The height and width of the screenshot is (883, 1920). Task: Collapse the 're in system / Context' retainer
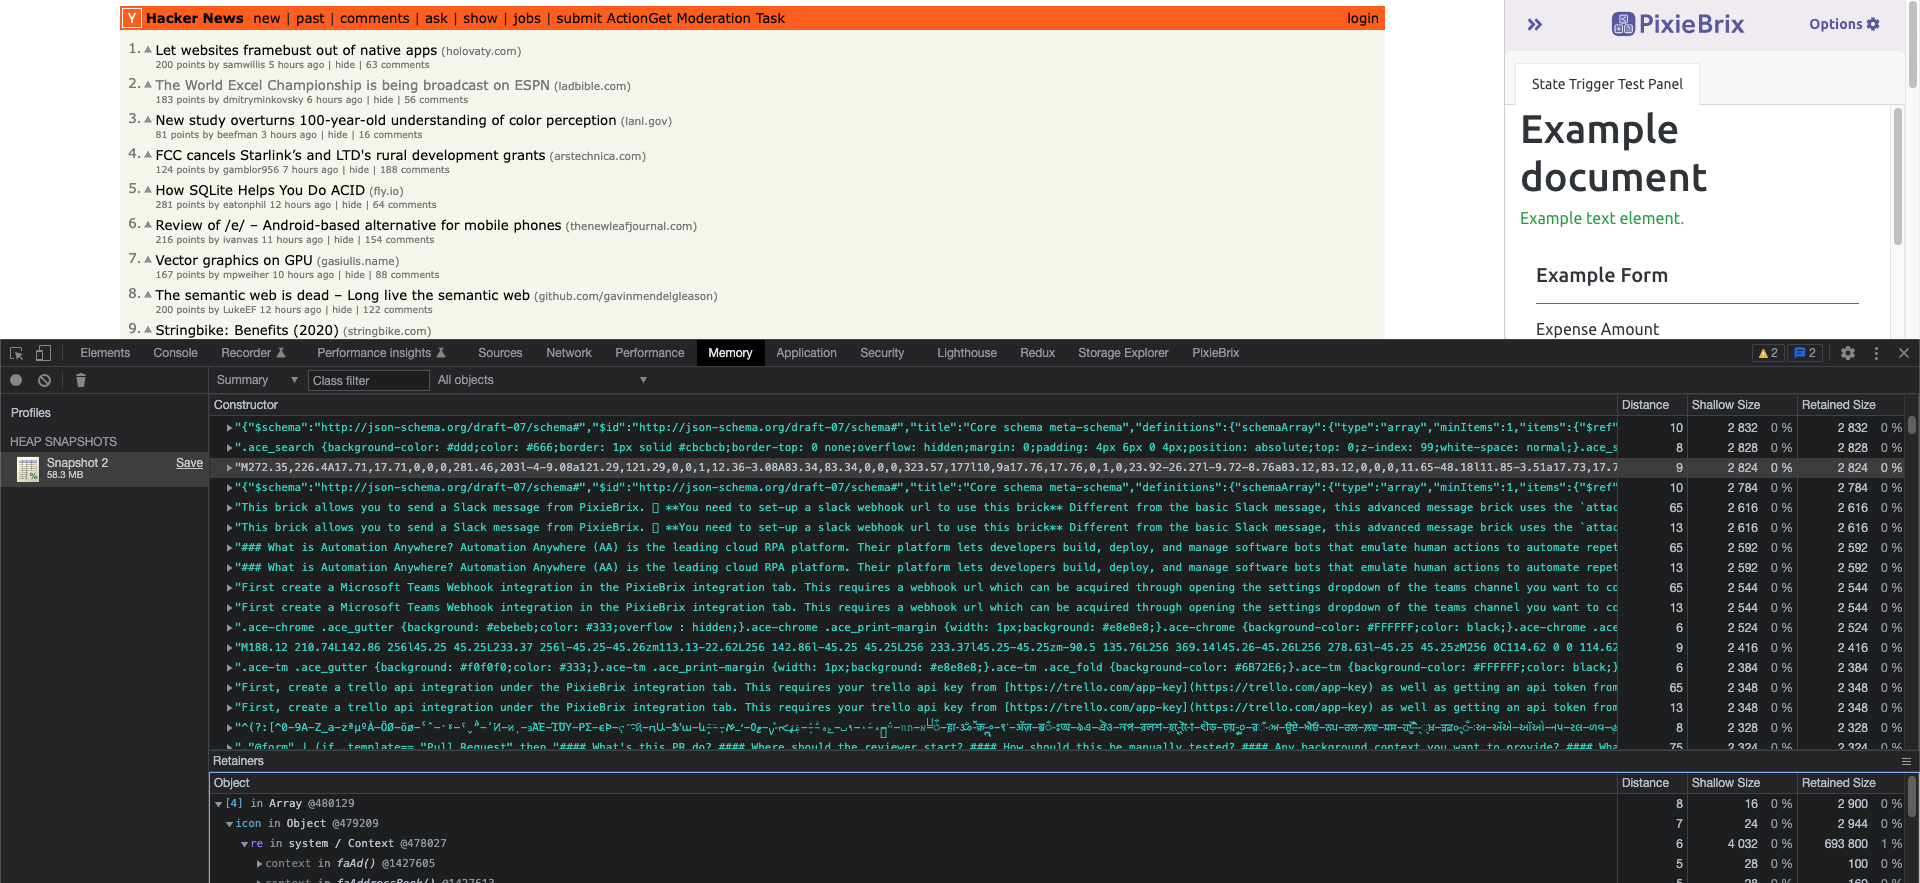(x=245, y=844)
